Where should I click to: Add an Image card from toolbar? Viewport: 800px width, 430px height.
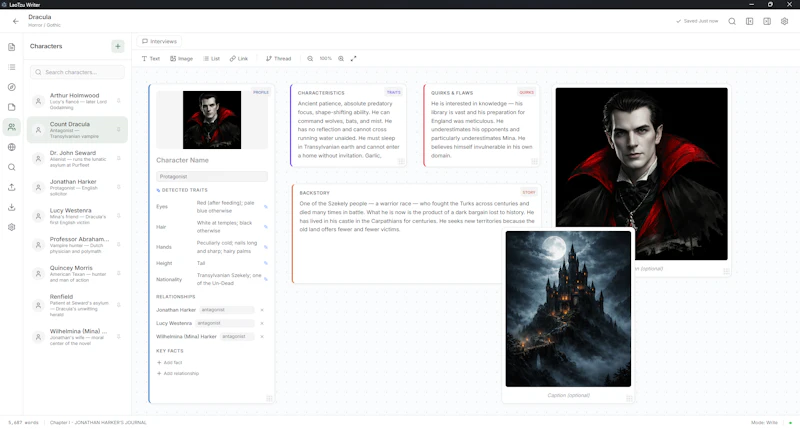coord(182,59)
